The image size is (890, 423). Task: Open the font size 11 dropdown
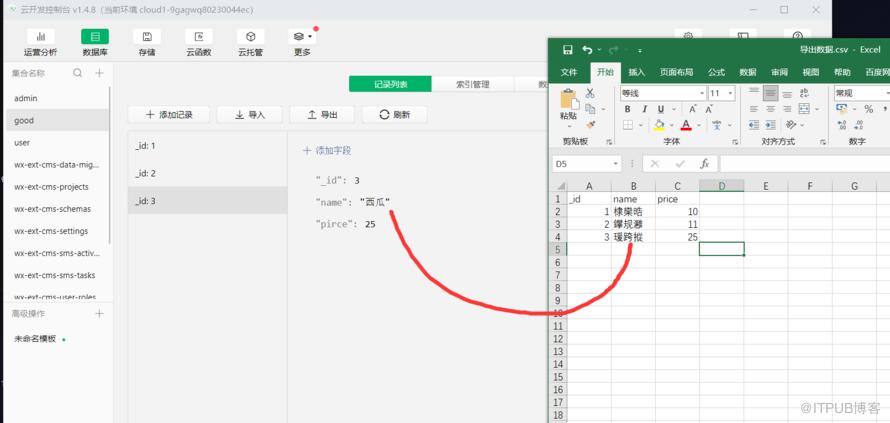(731, 93)
